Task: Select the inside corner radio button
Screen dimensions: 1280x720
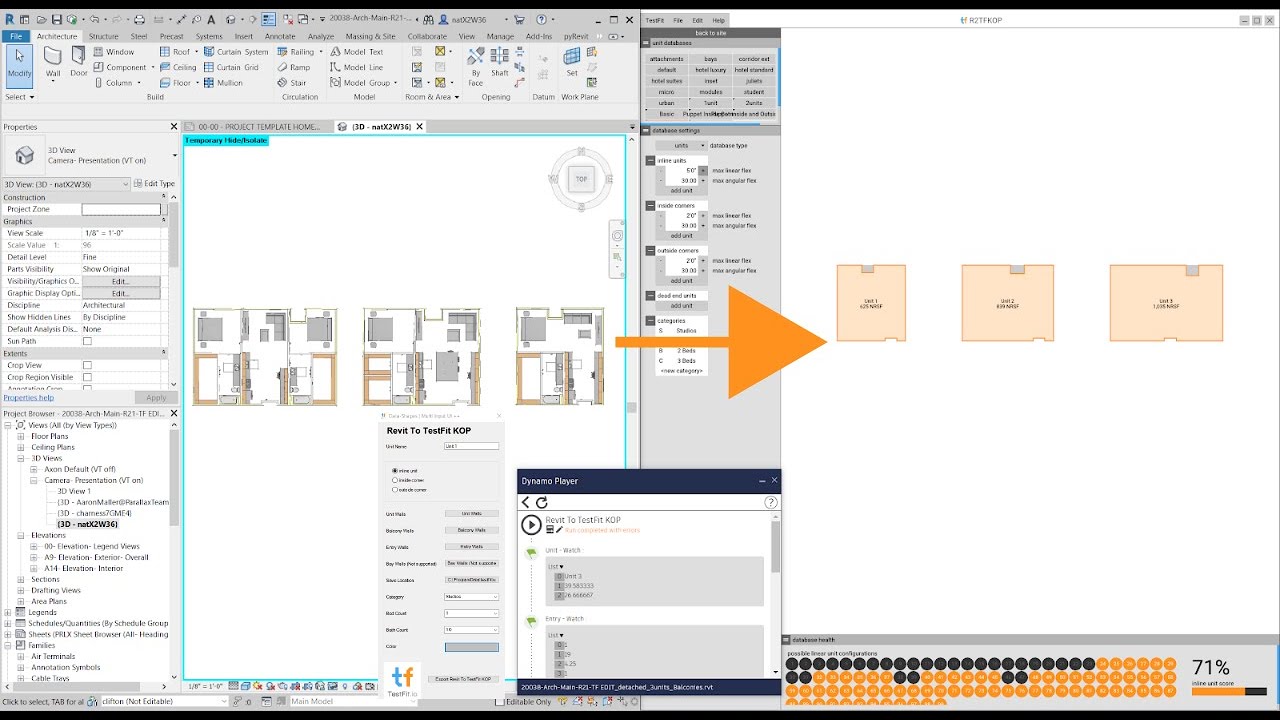Action: point(395,480)
